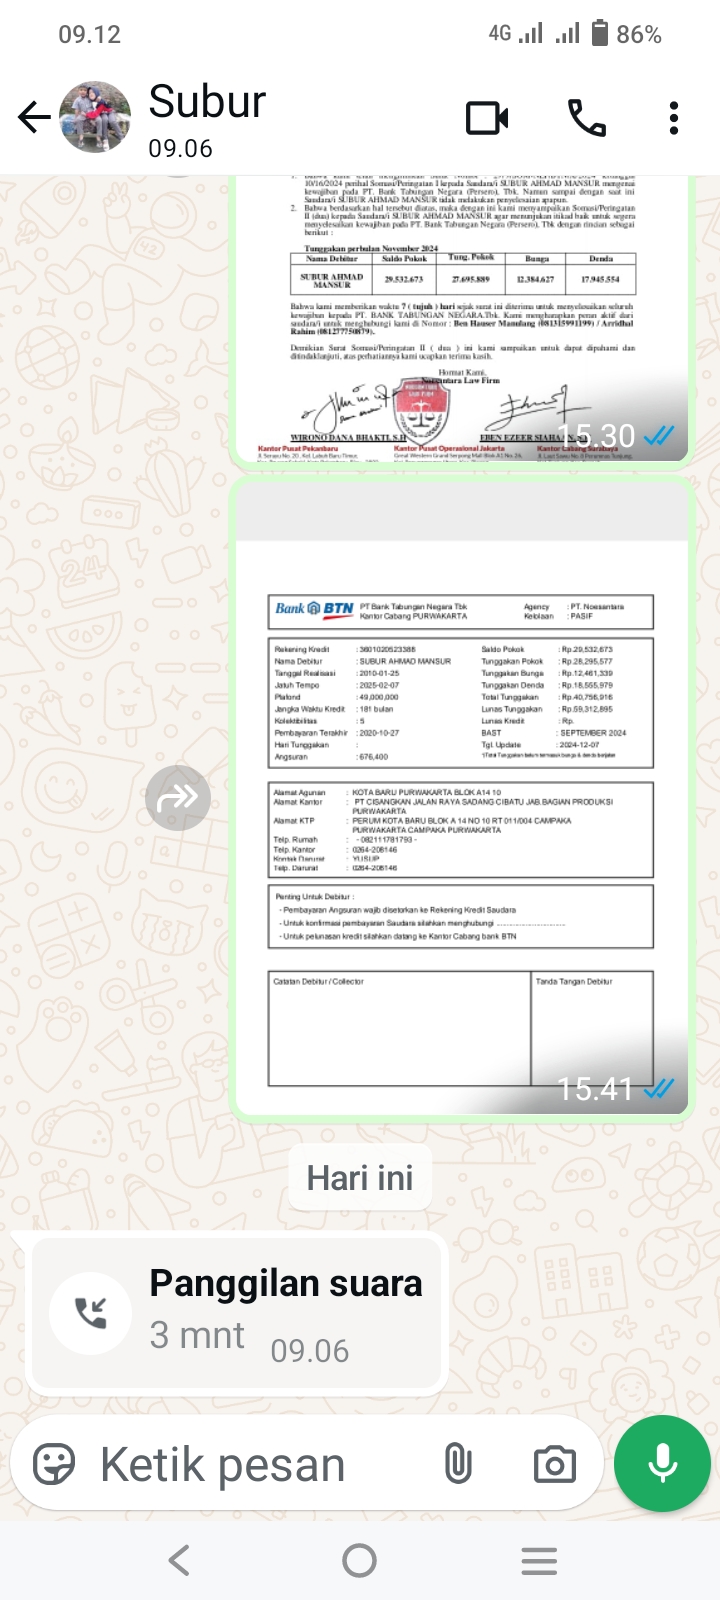Open the camera from message bar

pyautogui.click(x=554, y=1465)
